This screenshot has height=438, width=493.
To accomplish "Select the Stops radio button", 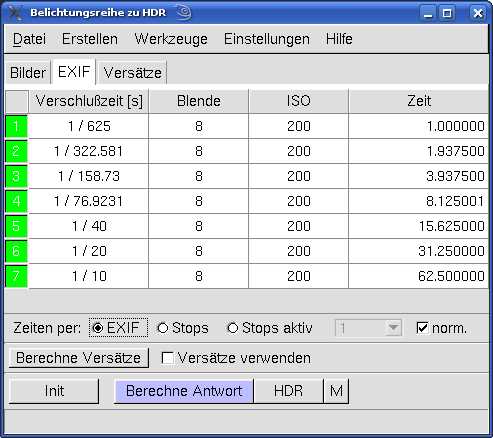I will pos(183,328).
